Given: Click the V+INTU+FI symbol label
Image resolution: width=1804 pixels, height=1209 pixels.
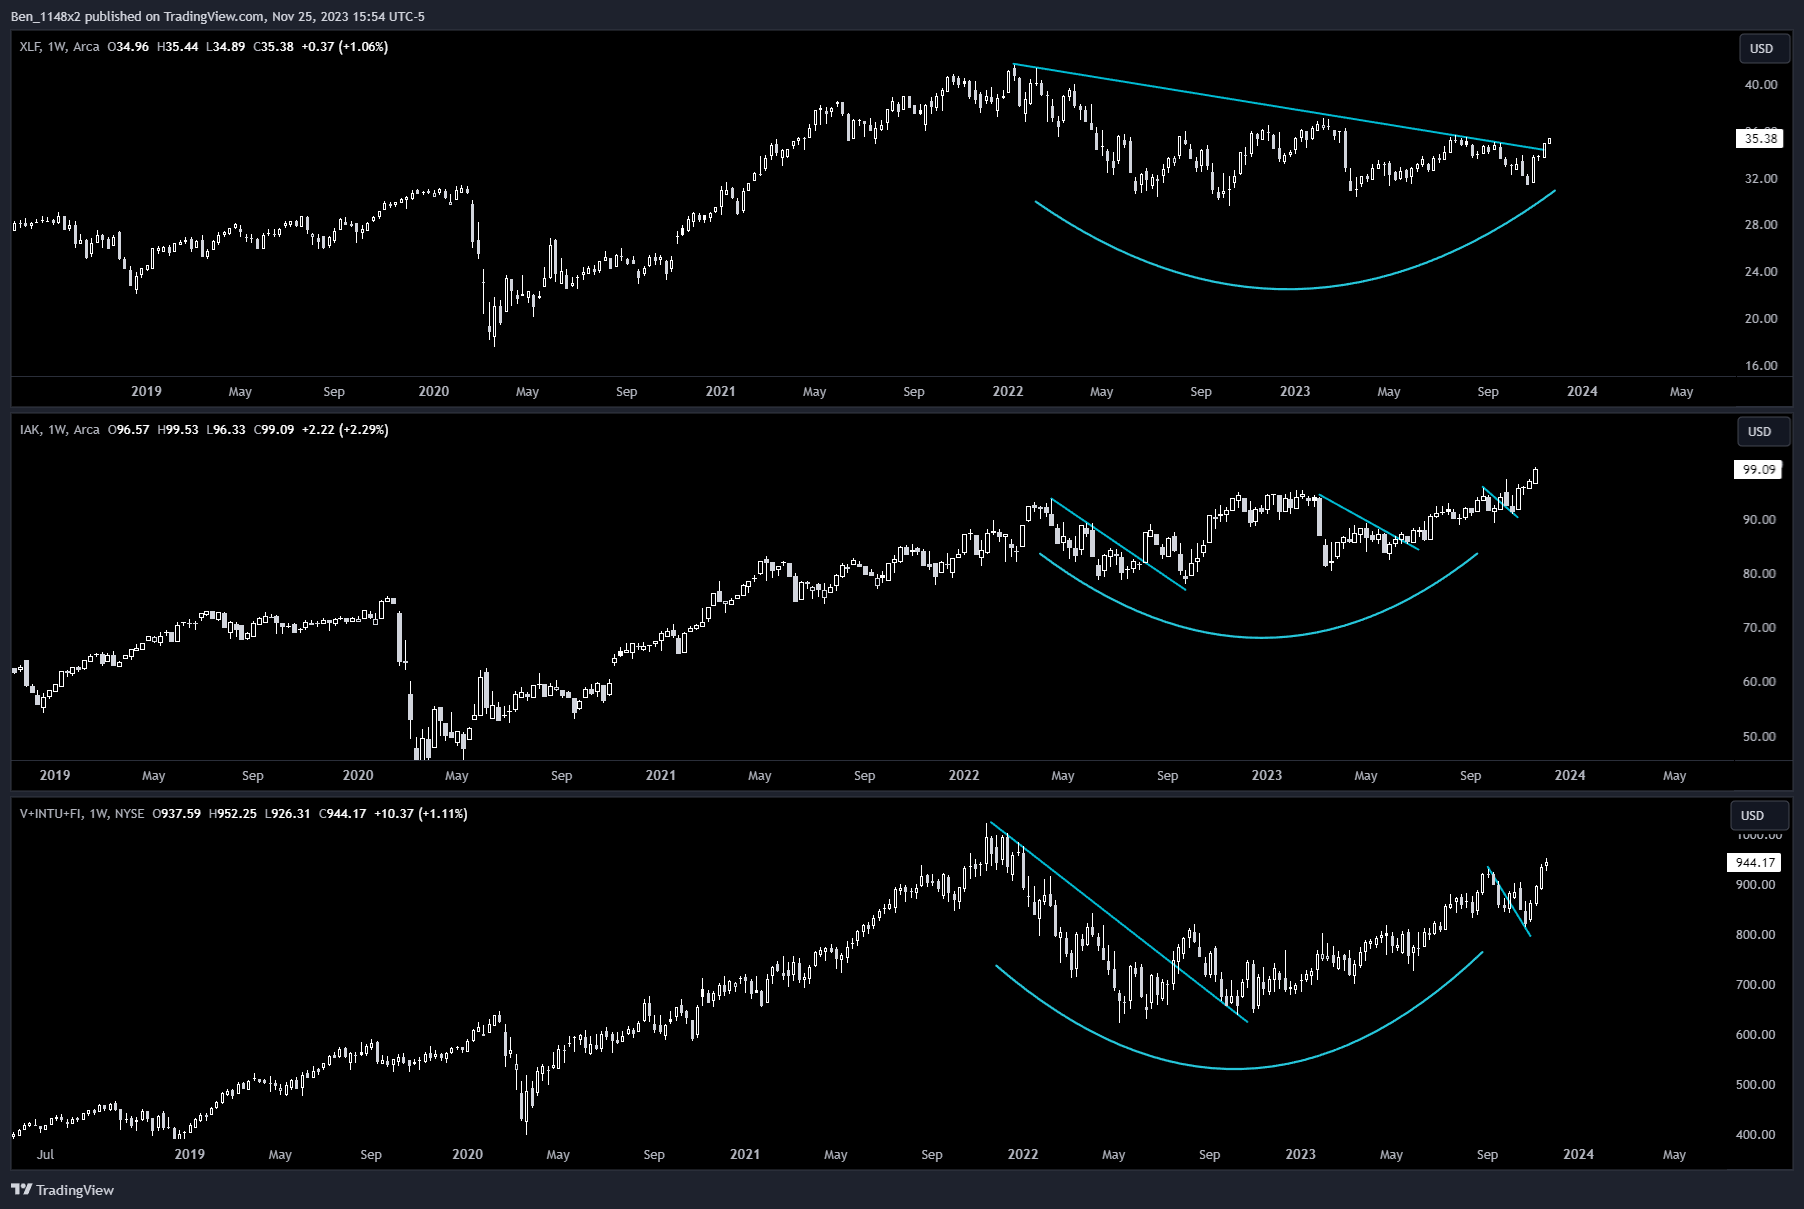Looking at the screenshot, I should 51,814.
